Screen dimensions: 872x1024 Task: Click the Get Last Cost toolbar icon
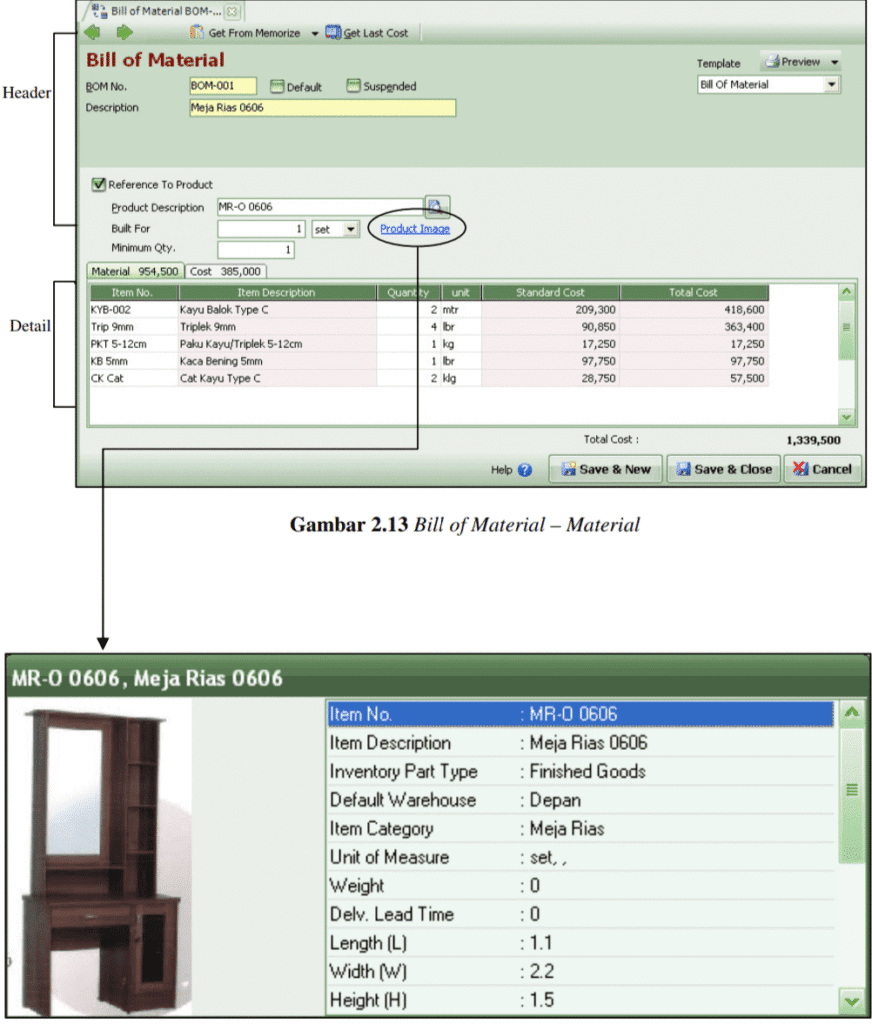[334, 33]
